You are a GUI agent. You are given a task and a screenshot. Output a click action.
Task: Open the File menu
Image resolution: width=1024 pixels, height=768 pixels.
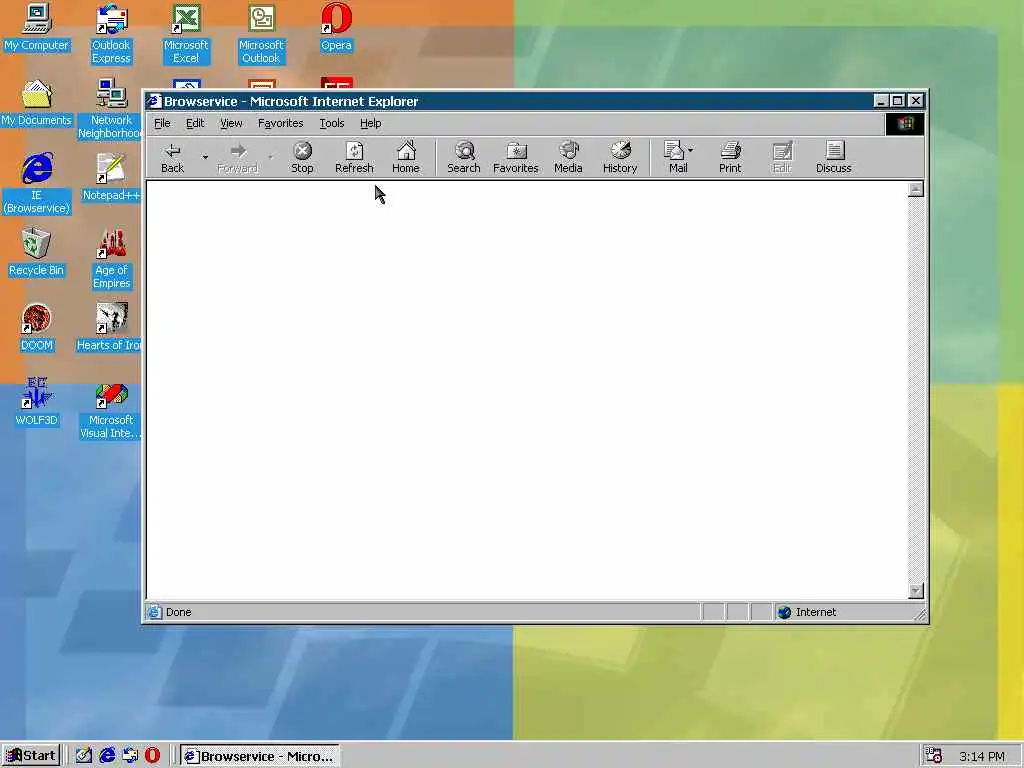pyautogui.click(x=162, y=123)
